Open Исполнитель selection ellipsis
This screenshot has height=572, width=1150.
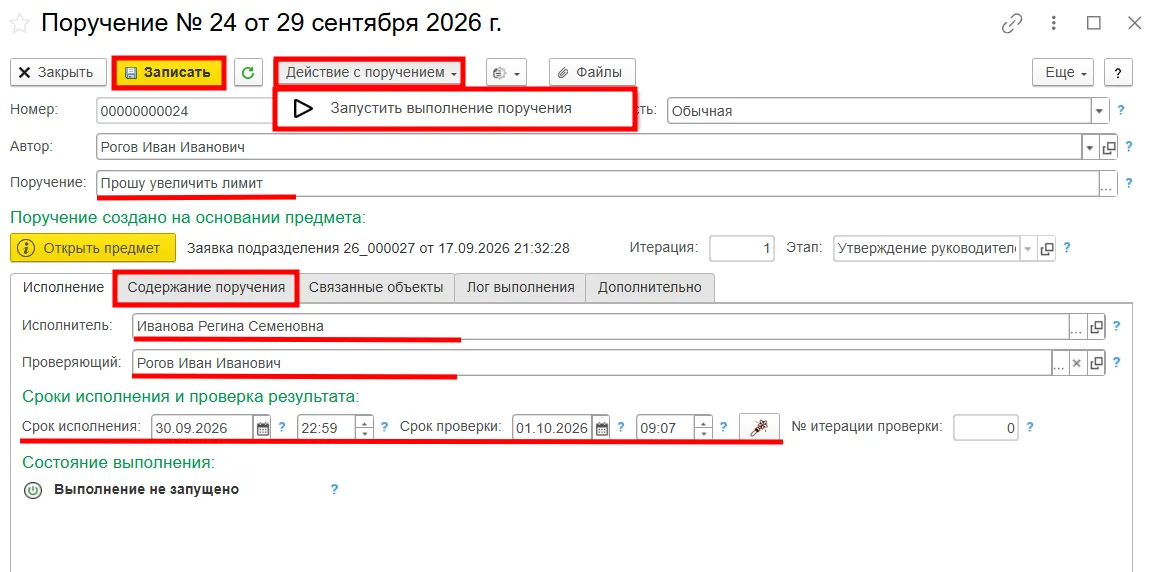click(x=1076, y=328)
